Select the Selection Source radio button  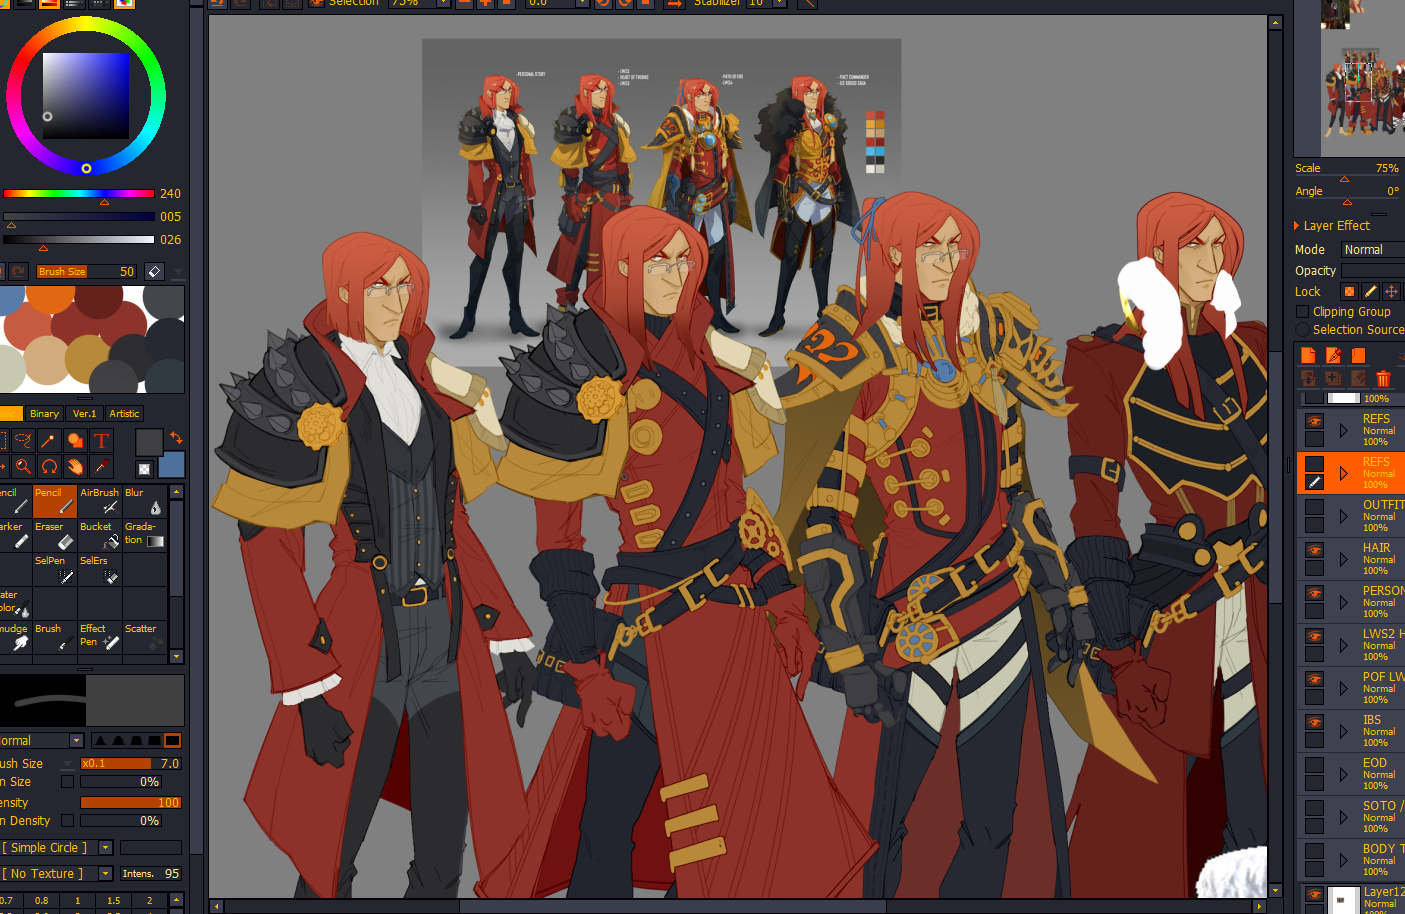pos(1302,330)
